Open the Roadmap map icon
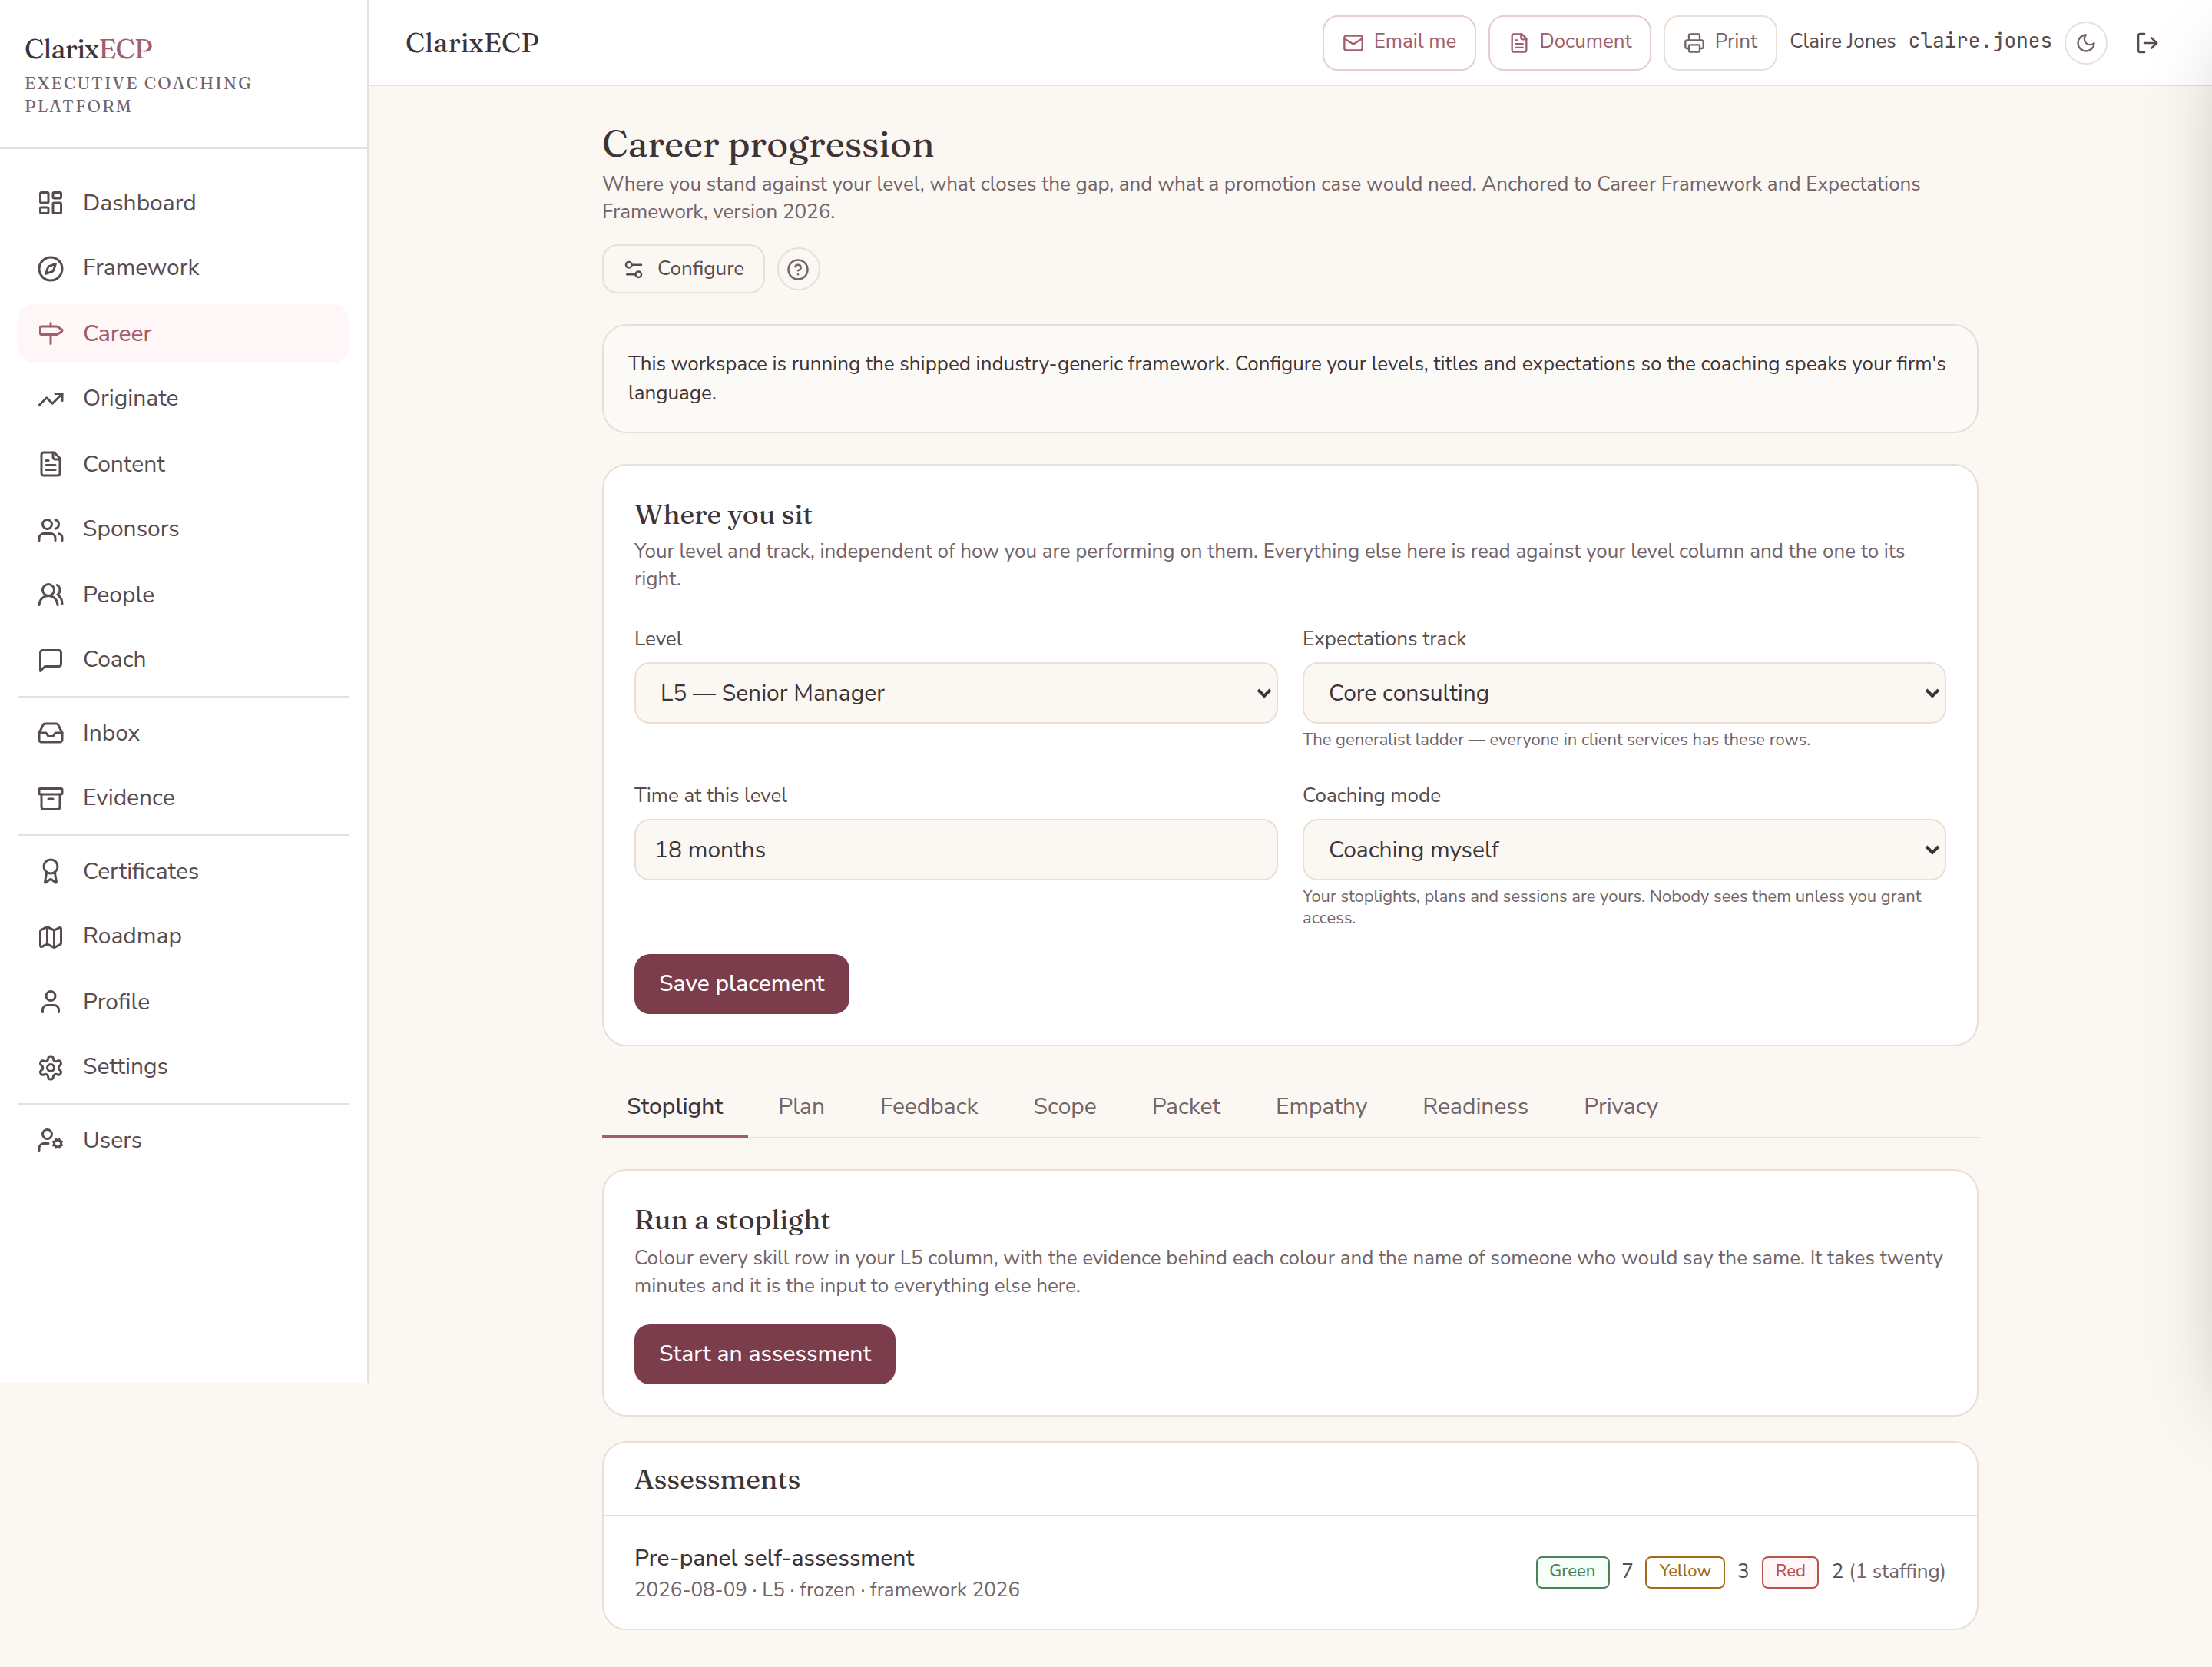 pyautogui.click(x=50, y=936)
